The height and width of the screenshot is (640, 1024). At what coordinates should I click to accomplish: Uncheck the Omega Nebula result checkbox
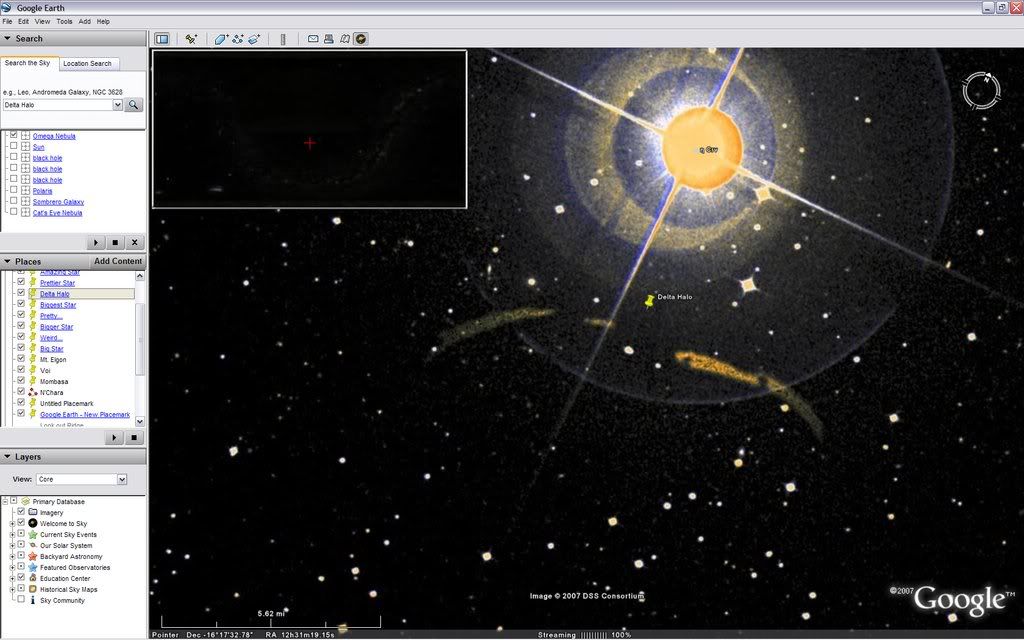point(13,136)
